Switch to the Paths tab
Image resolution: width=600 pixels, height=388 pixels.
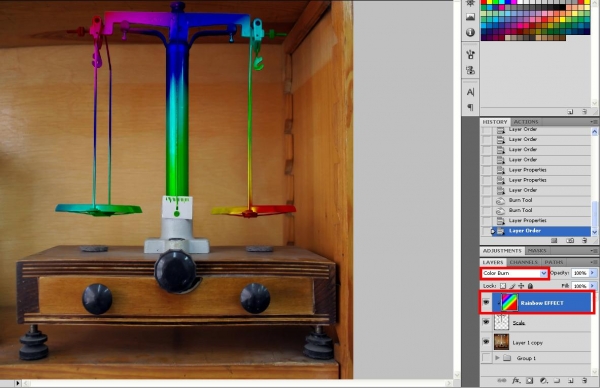(554, 262)
